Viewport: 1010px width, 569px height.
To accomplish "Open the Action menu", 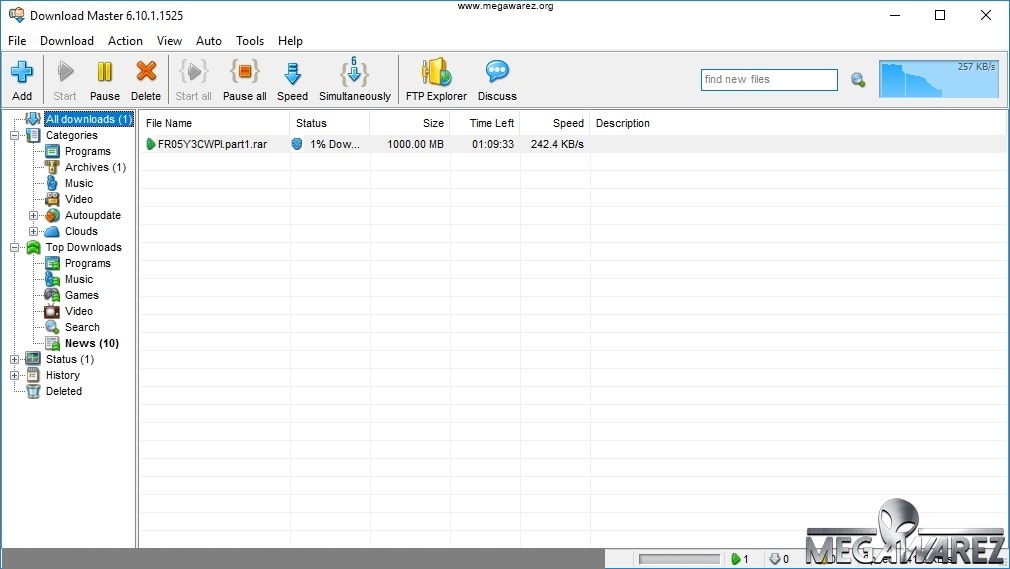I will coord(125,41).
